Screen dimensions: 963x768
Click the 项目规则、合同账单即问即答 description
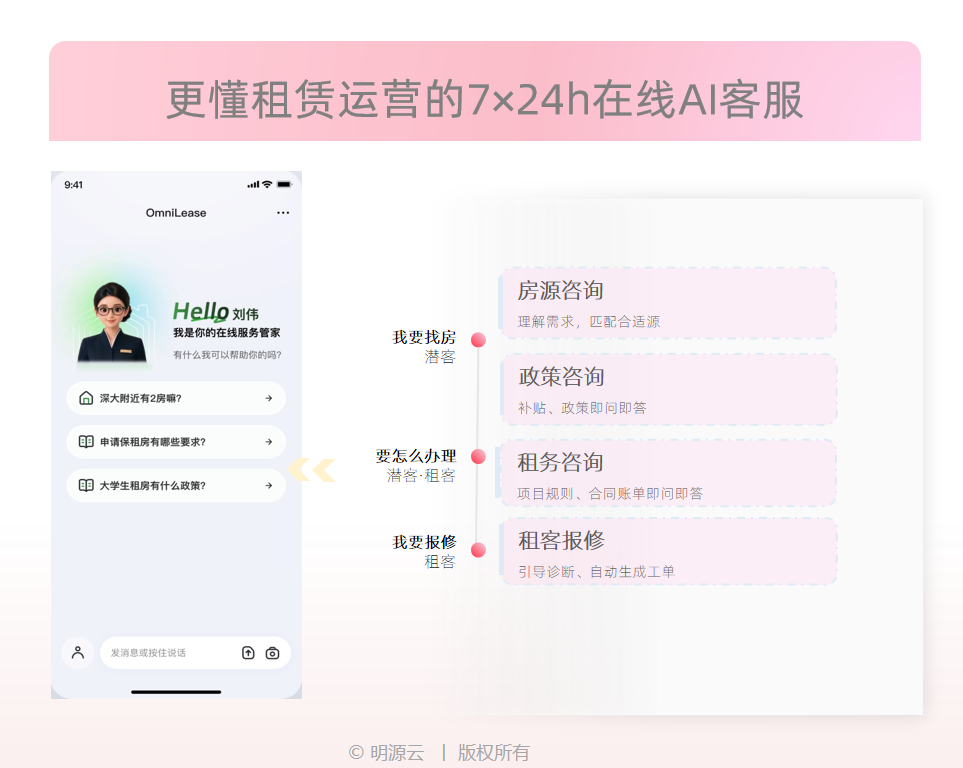point(610,493)
